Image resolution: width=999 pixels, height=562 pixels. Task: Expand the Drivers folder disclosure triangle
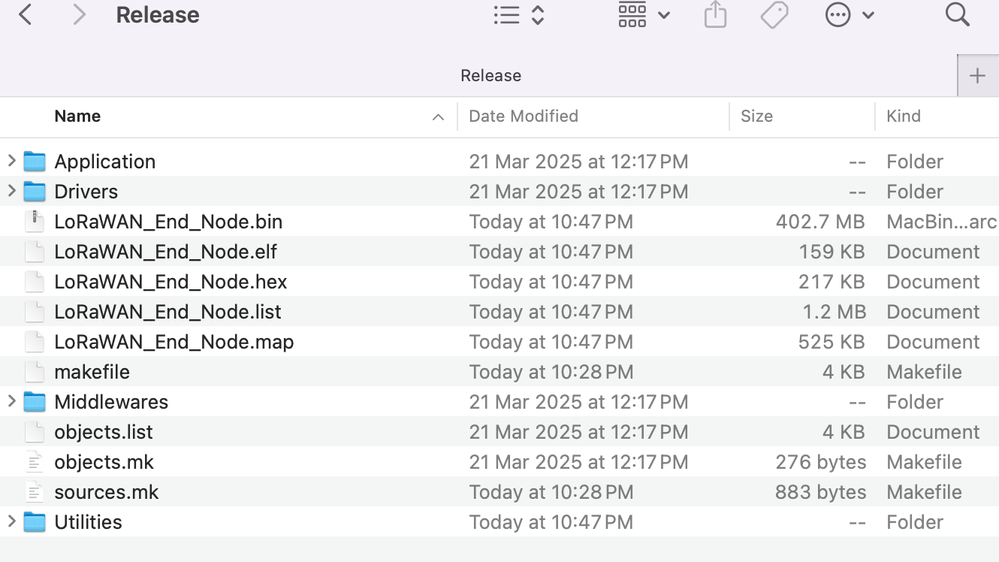[x=12, y=191]
